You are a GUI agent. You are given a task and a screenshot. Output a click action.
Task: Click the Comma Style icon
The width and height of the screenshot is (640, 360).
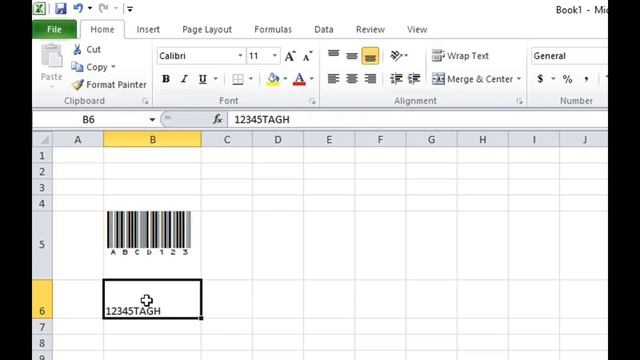(x=586, y=79)
